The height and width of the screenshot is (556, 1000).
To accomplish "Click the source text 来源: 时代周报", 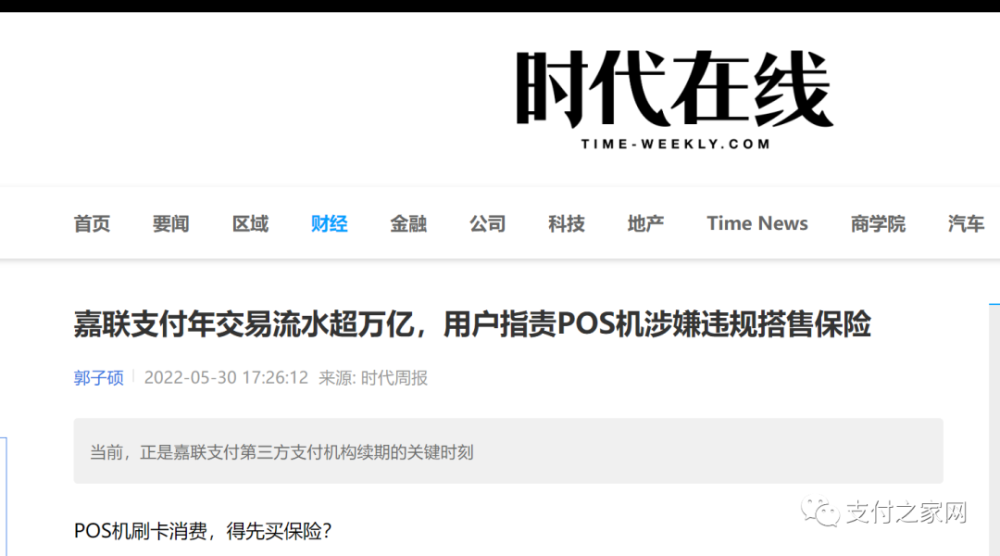I will 373,378.
